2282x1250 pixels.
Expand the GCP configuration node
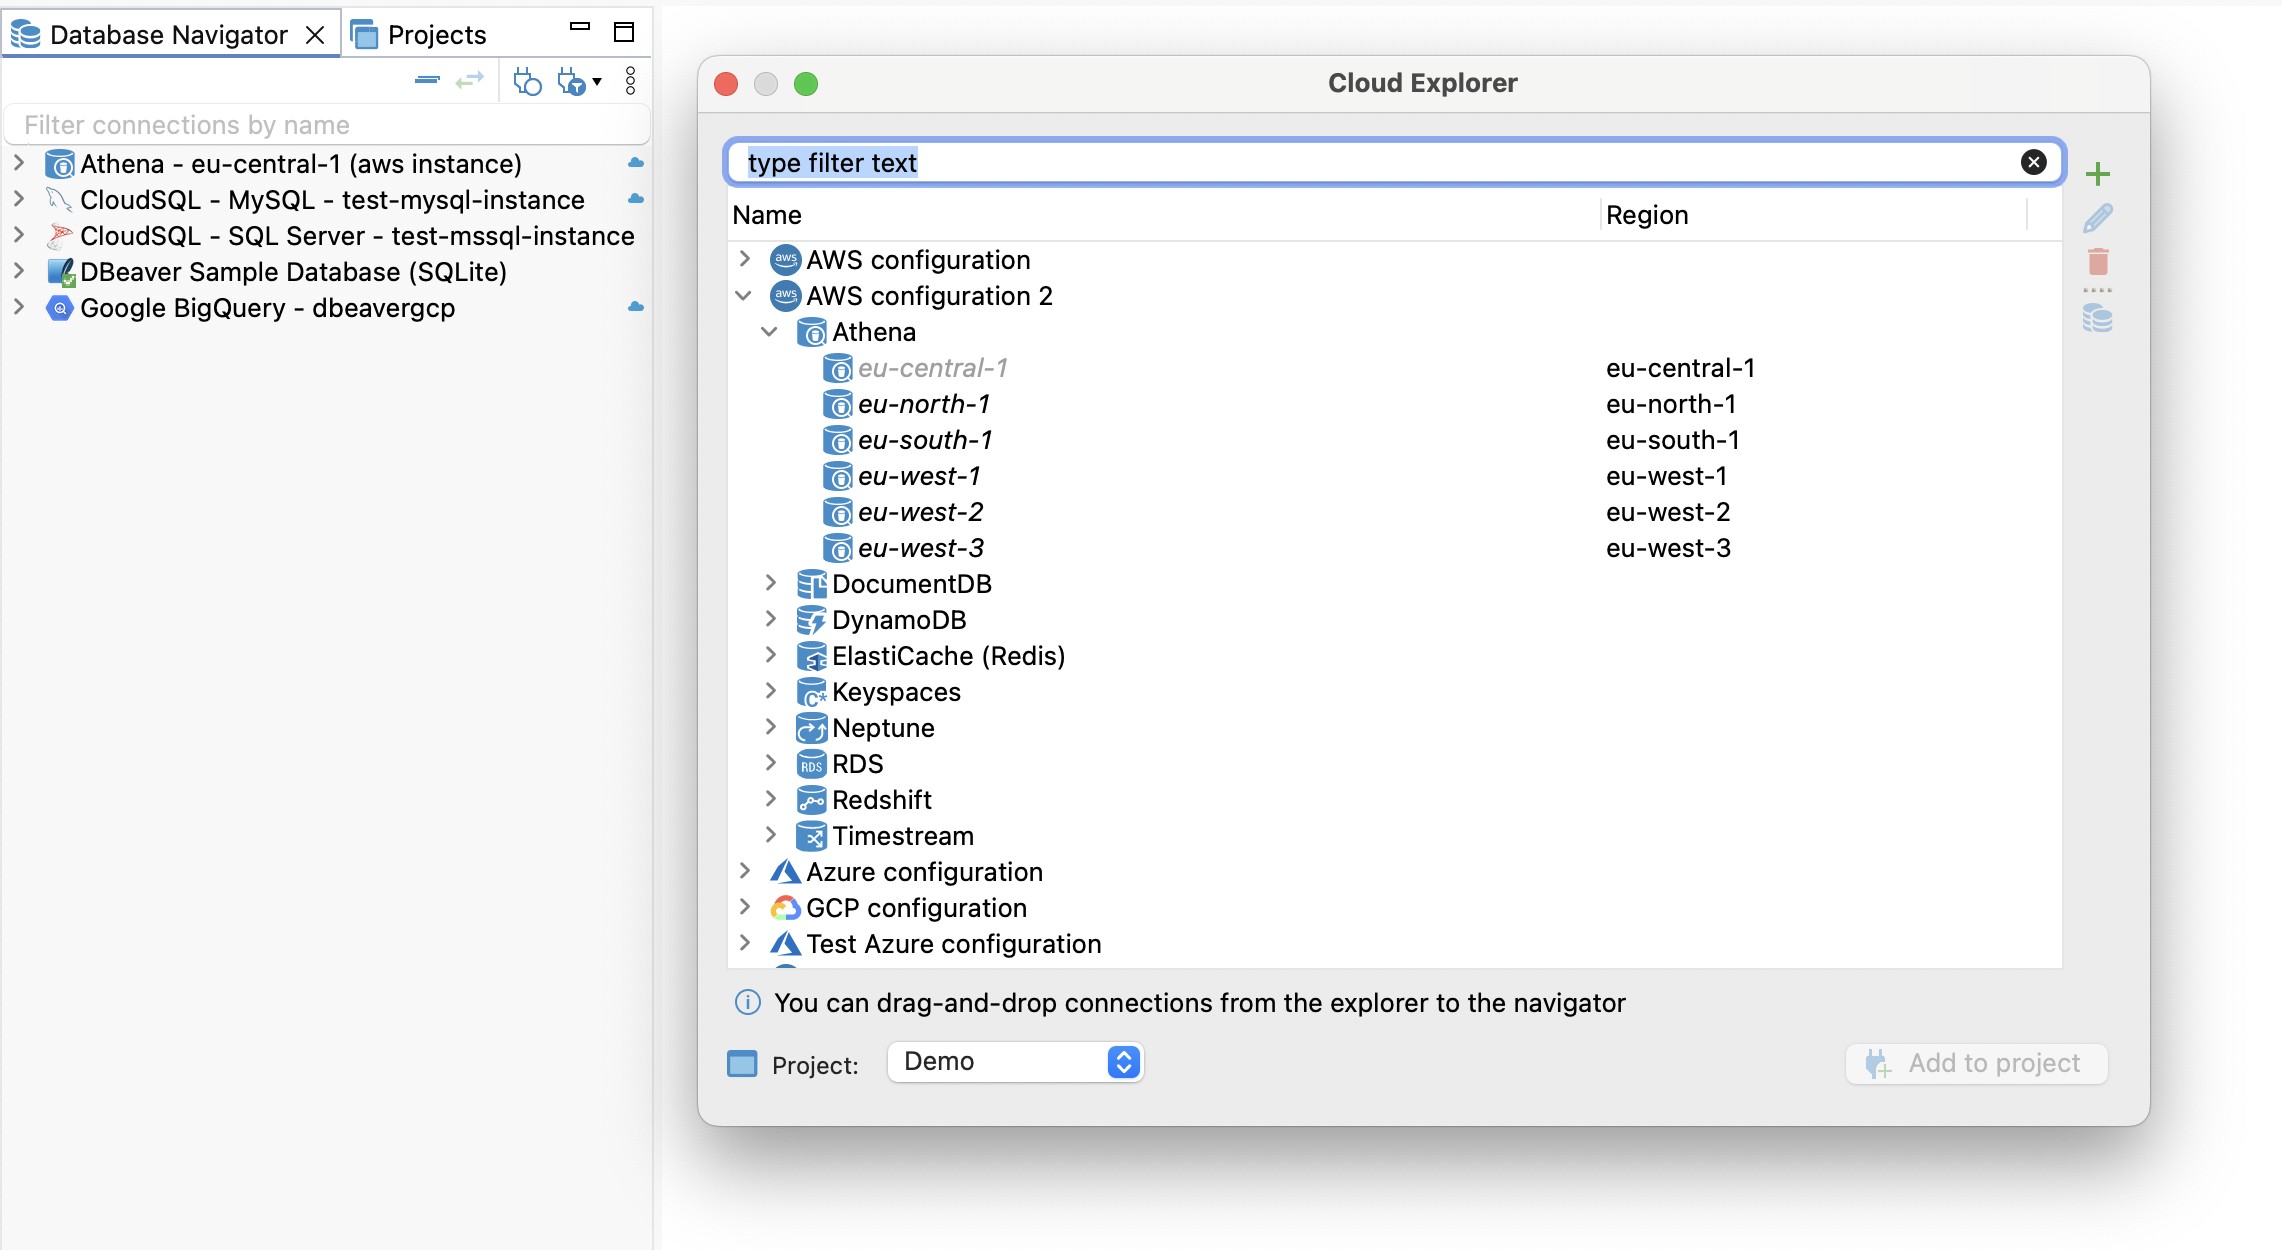tap(744, 908)
